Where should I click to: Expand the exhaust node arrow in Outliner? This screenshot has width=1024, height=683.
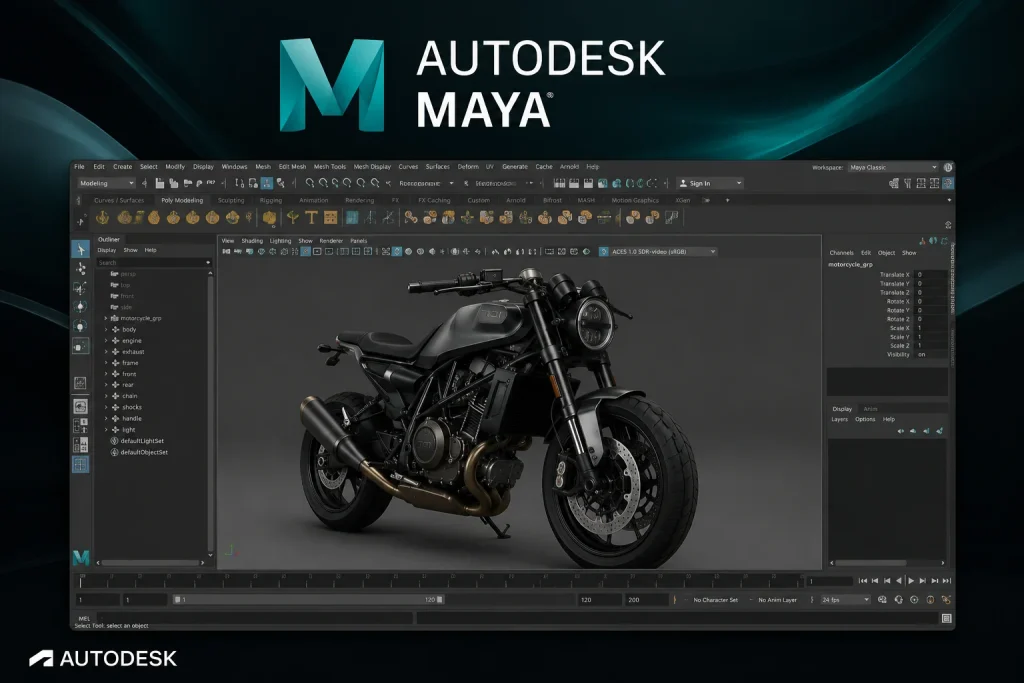(x=106, y=352)
